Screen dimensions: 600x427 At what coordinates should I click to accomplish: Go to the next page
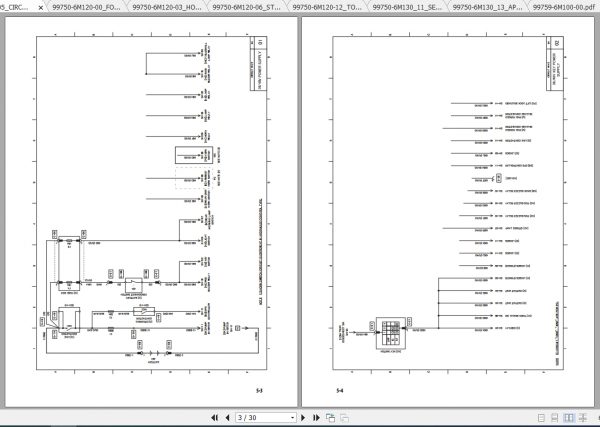click(x=303, y=418)
